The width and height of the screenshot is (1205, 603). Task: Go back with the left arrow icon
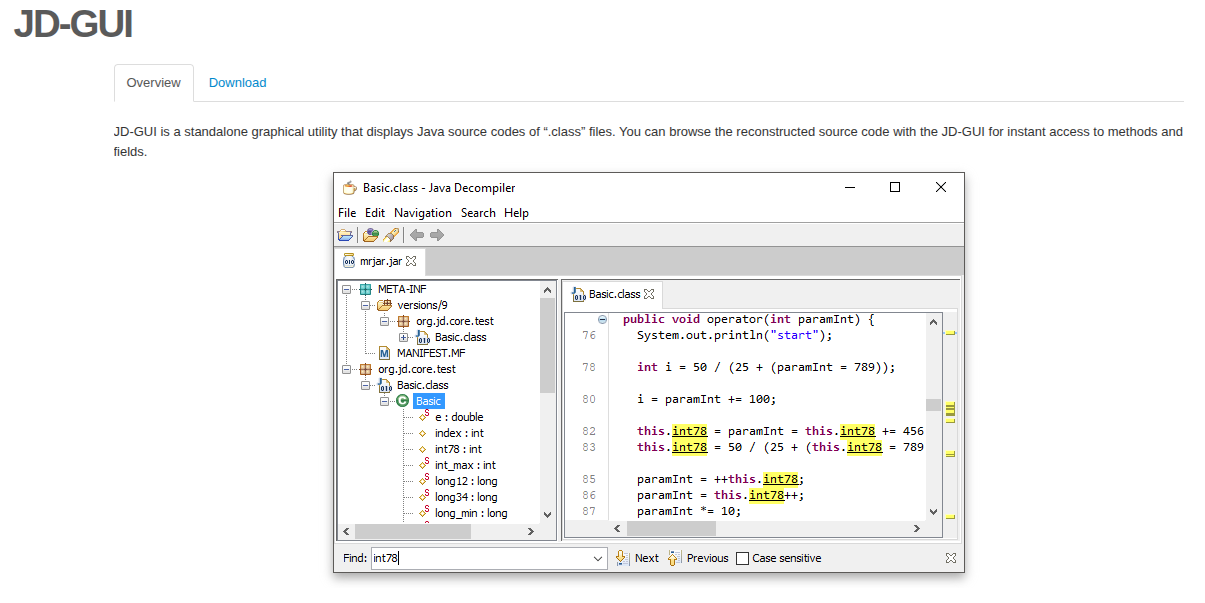417,235
